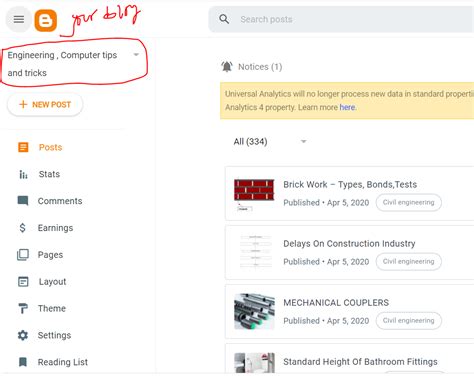Open the hamburger main menu
474x376 pixels.
[x=19, y=19]
